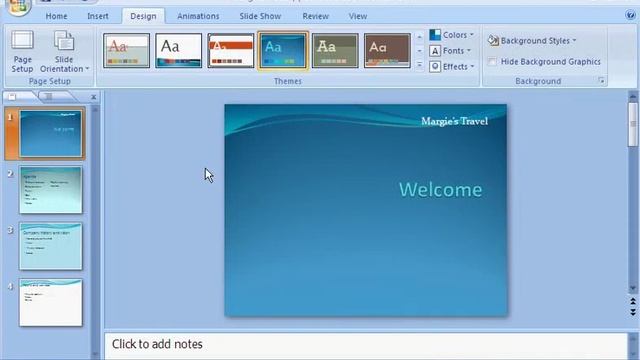This screenshot has height=360, width=640.
Task: Click the Welcome title text
Action: (440, 190)
